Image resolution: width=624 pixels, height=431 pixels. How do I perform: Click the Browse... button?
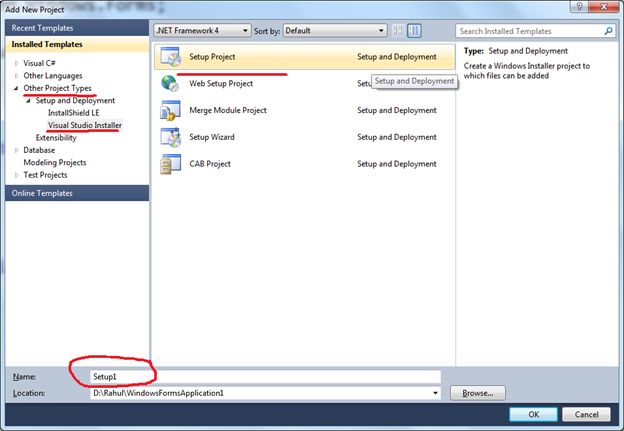tap(478, 393)
